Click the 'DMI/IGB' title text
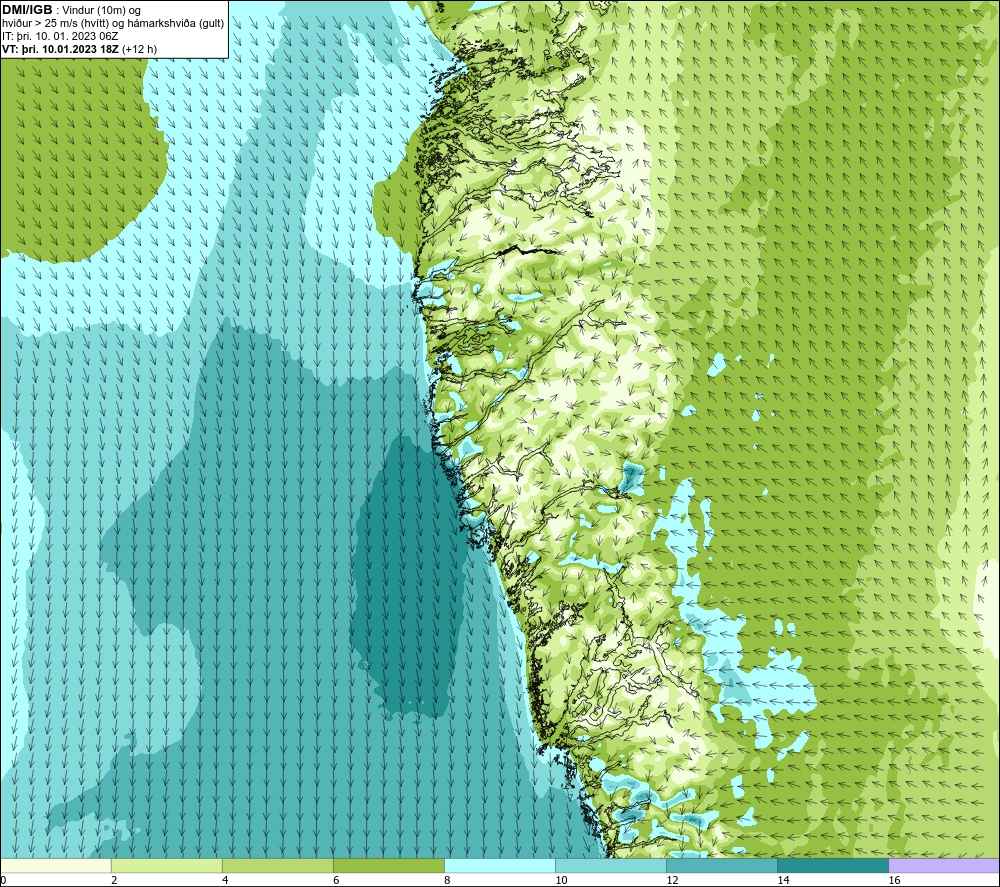 click(x=27, y=10)
